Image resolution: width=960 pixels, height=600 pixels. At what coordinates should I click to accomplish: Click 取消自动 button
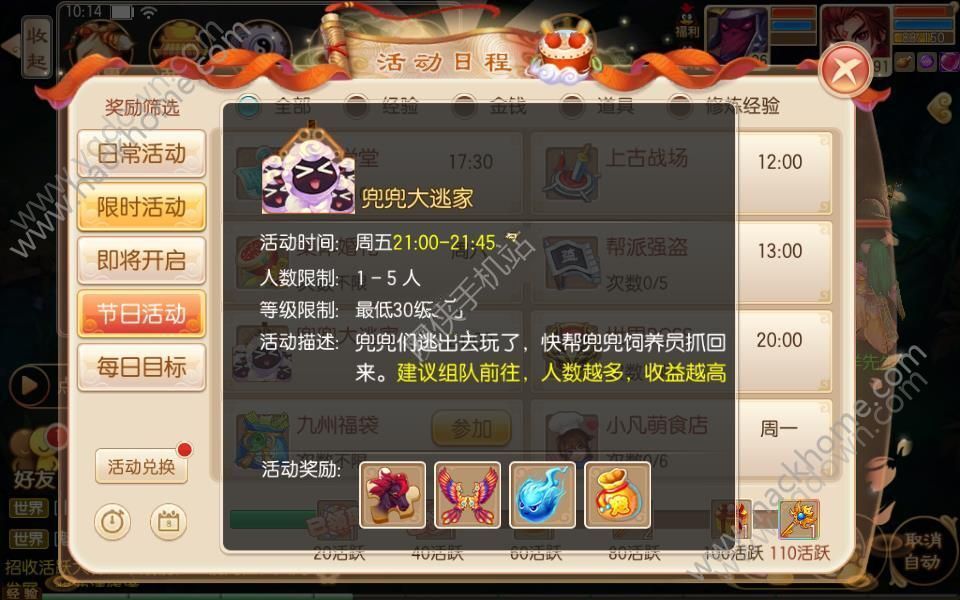tap(922, 550)
